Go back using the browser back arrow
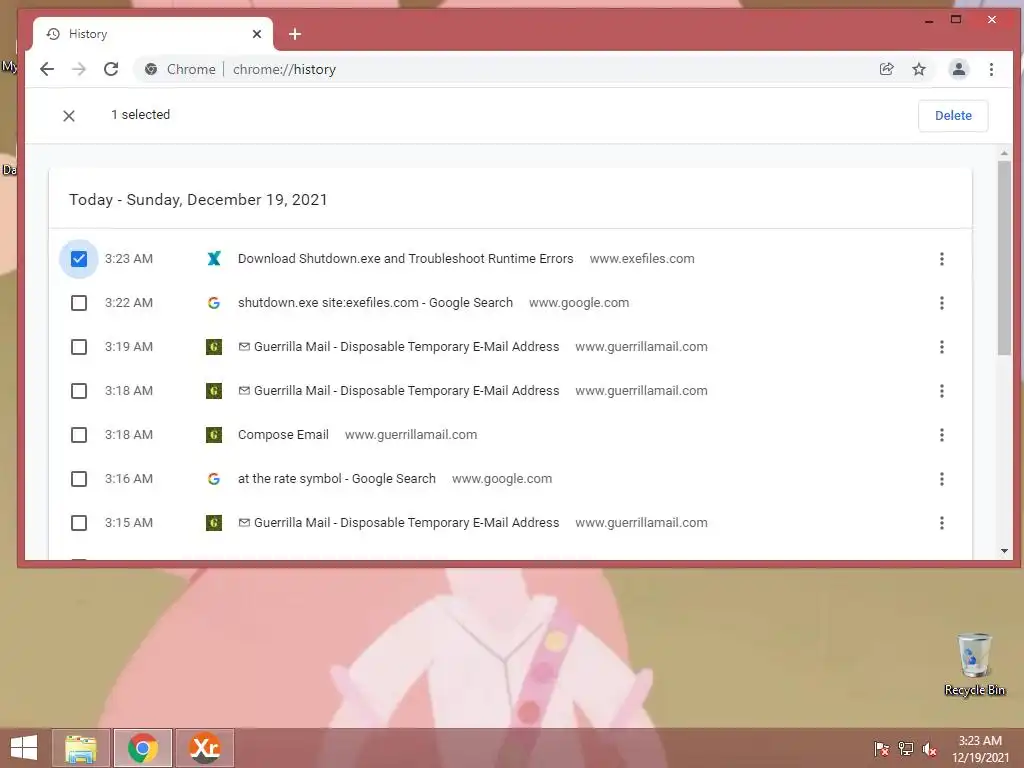This screenshot has width=1024, height=768. click(46, 69)
